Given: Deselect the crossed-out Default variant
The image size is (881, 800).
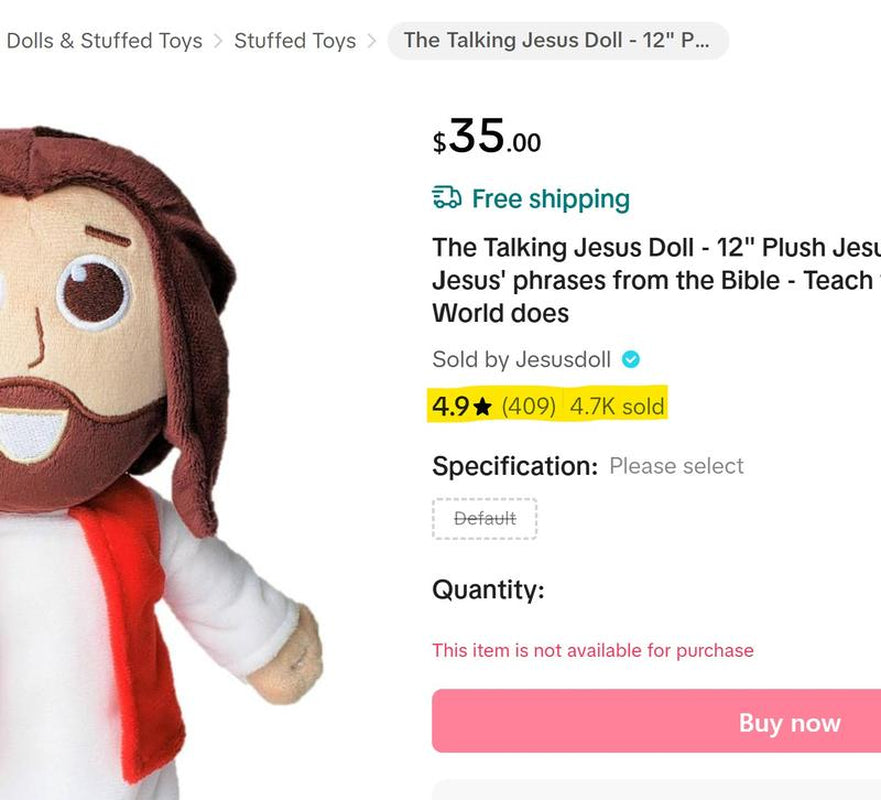Looking at the screenshot, I should coord(484,518).
